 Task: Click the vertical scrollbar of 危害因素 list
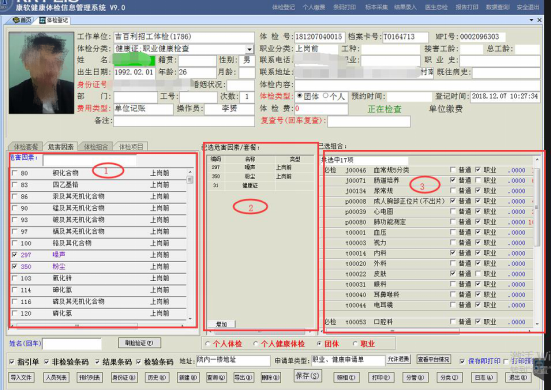pos(190,245)
